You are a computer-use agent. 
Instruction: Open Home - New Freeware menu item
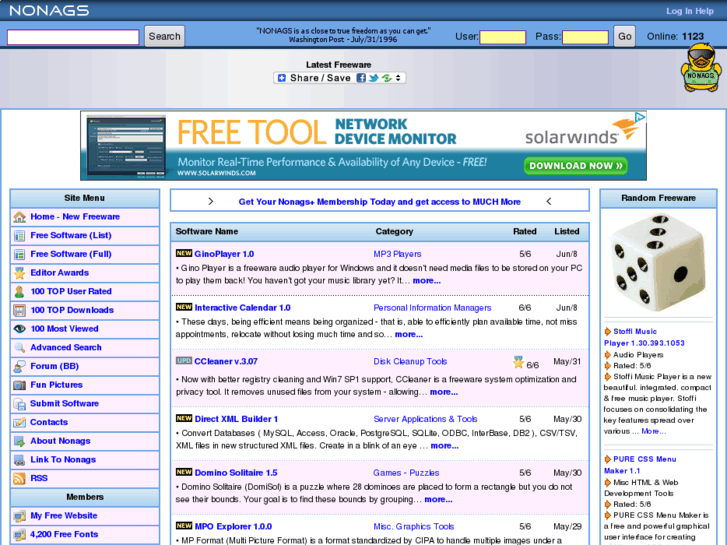tap(75, 217)
